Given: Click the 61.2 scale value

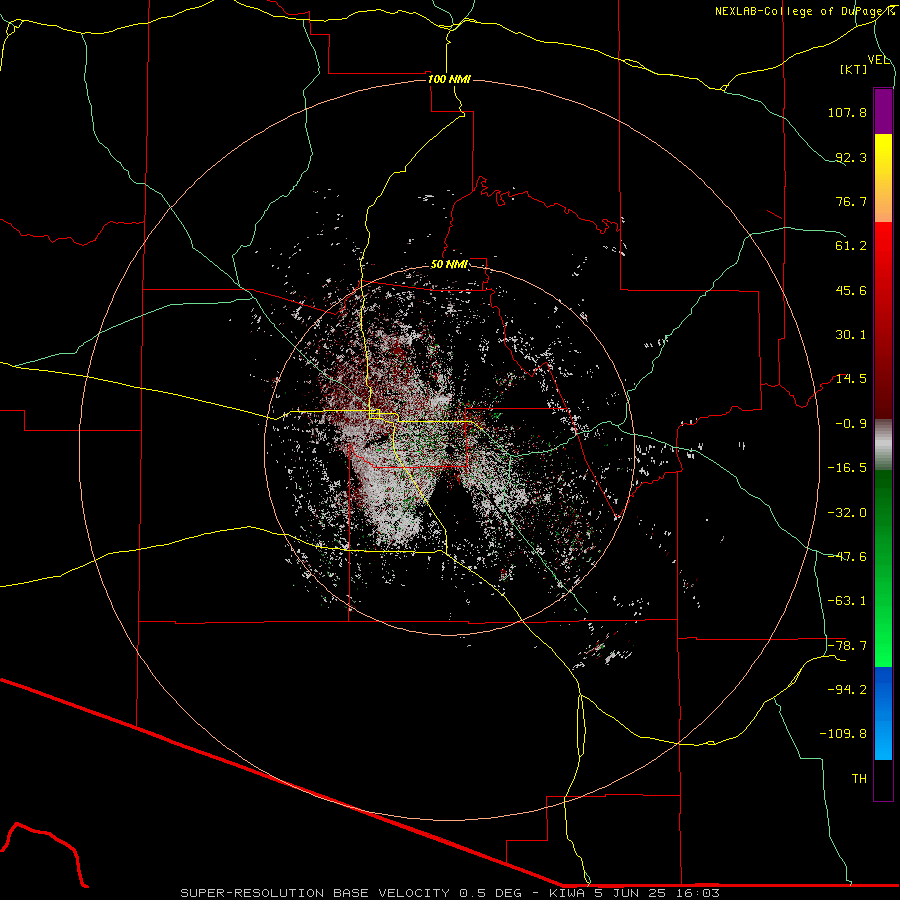Looking at the screenshot, I should [x=851, y=246].
